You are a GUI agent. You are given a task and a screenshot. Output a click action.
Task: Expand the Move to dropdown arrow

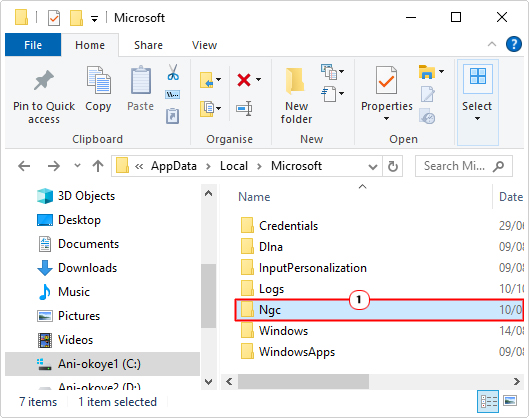tap(219, 80)
